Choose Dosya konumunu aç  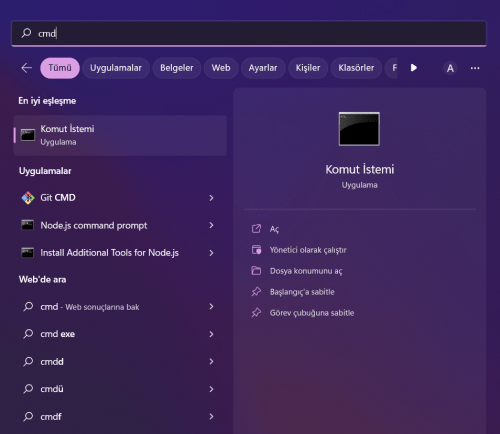306,271
